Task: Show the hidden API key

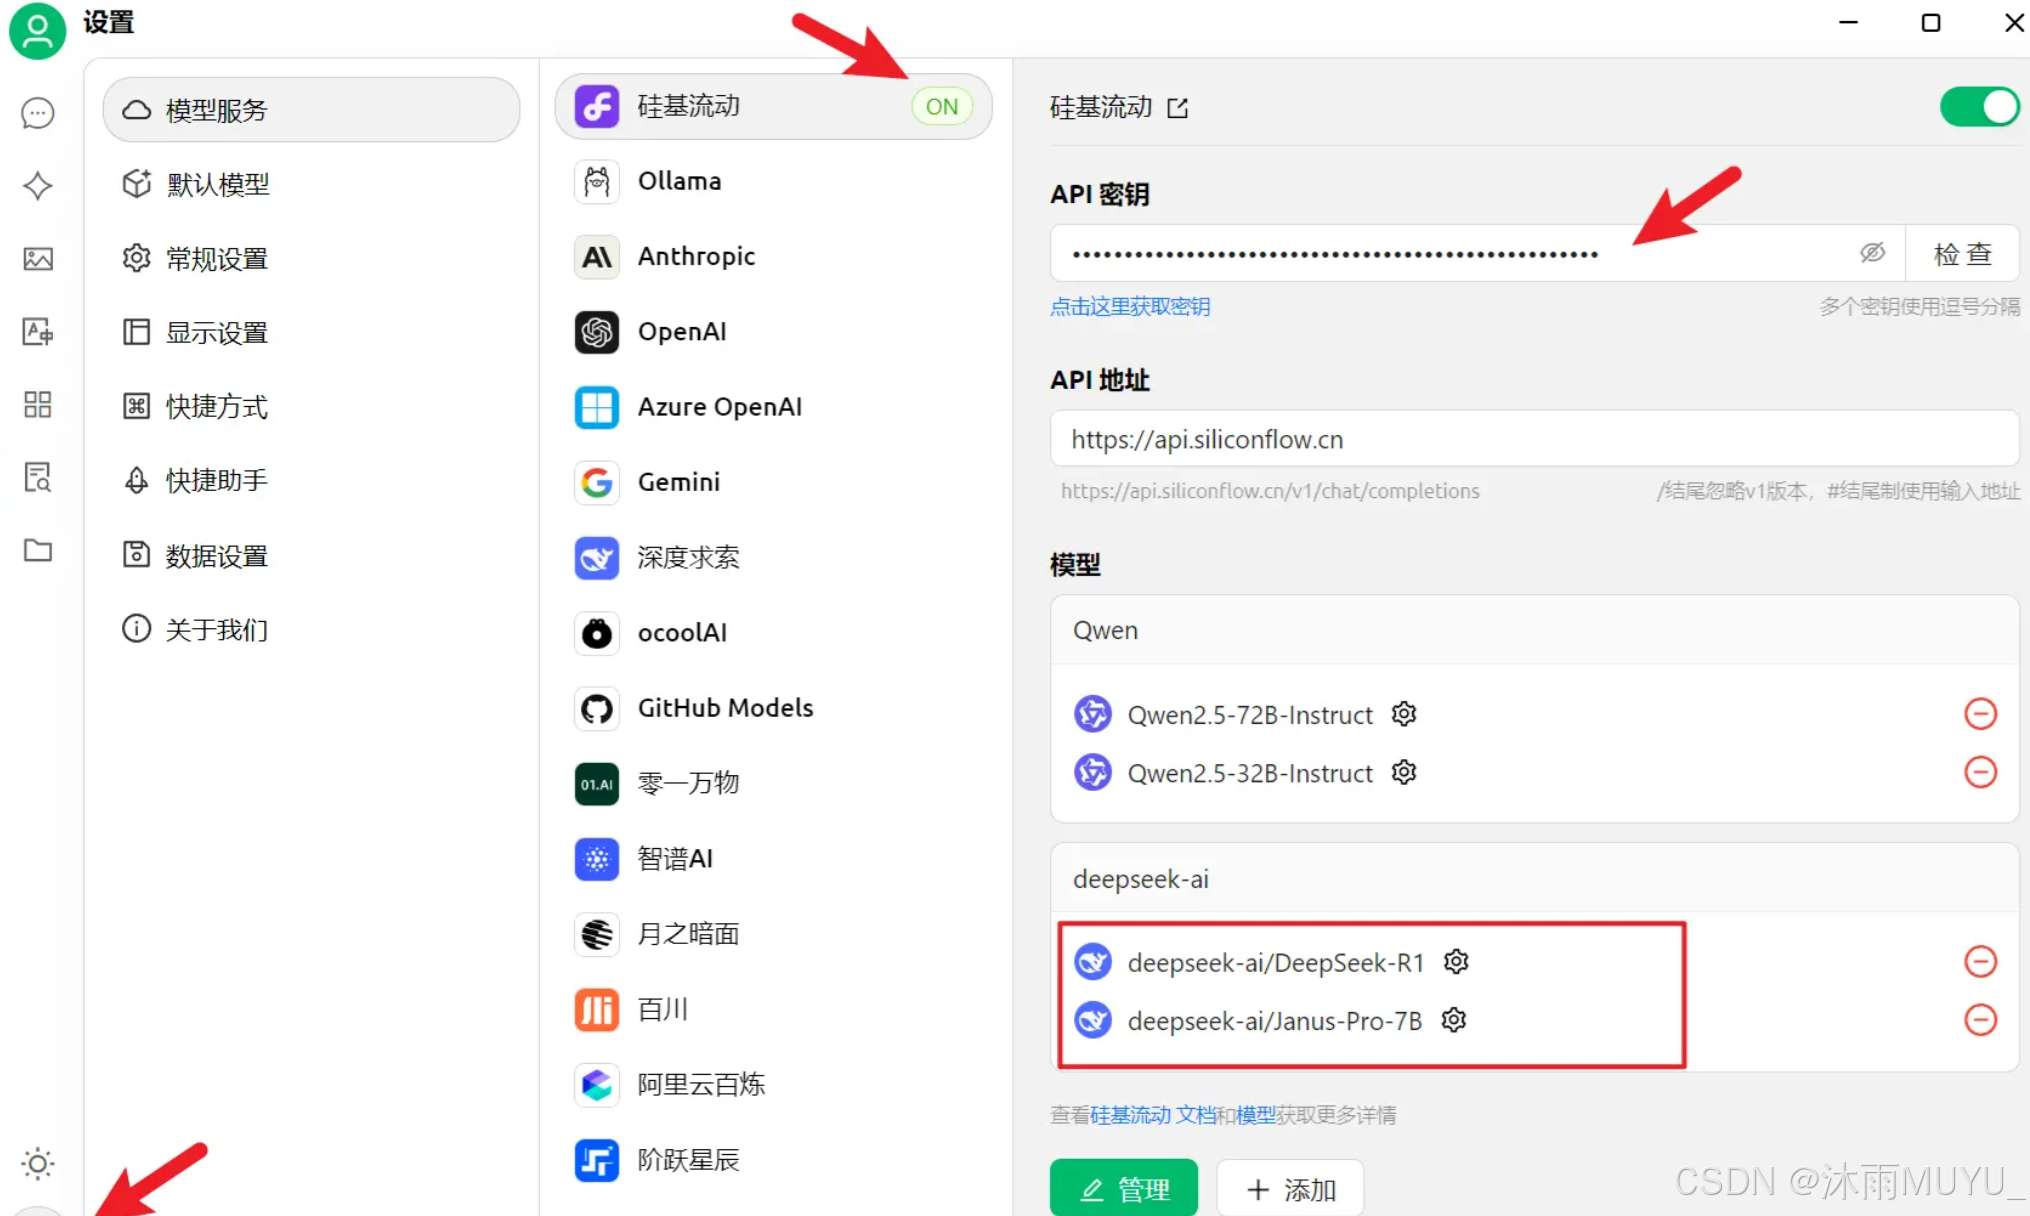Action: pyautogui.click(x=1872, y=253)
